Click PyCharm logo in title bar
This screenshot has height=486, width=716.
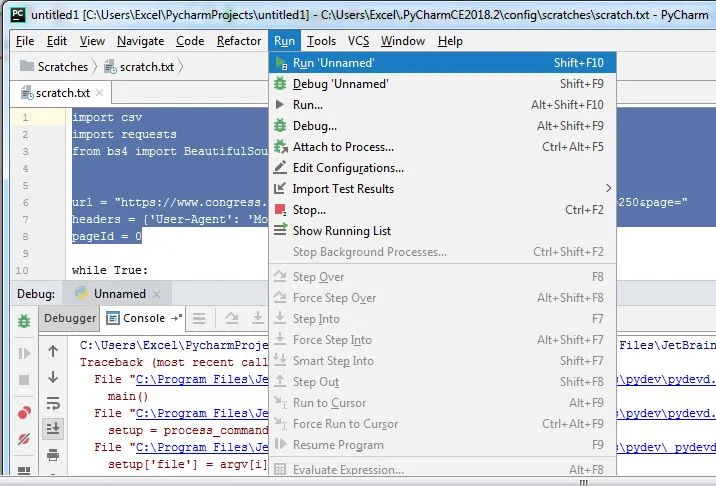(18, 14)
